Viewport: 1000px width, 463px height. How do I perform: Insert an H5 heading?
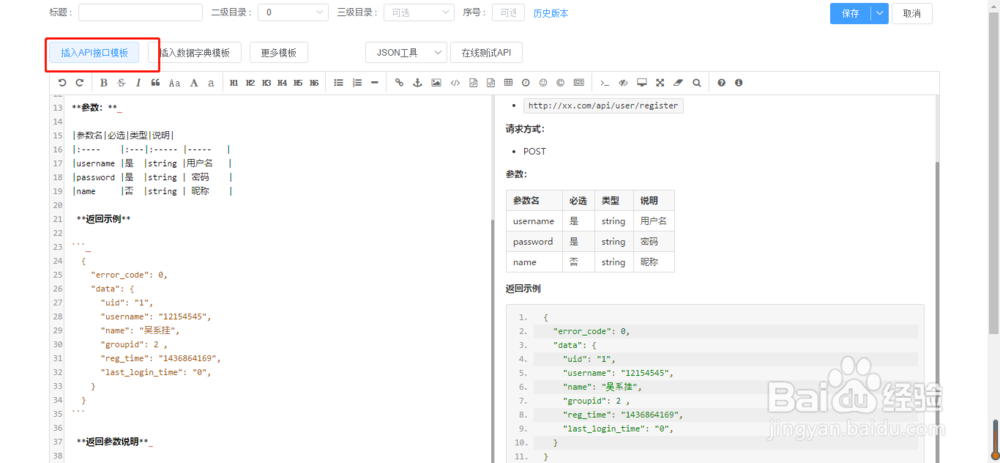point(298,82)
